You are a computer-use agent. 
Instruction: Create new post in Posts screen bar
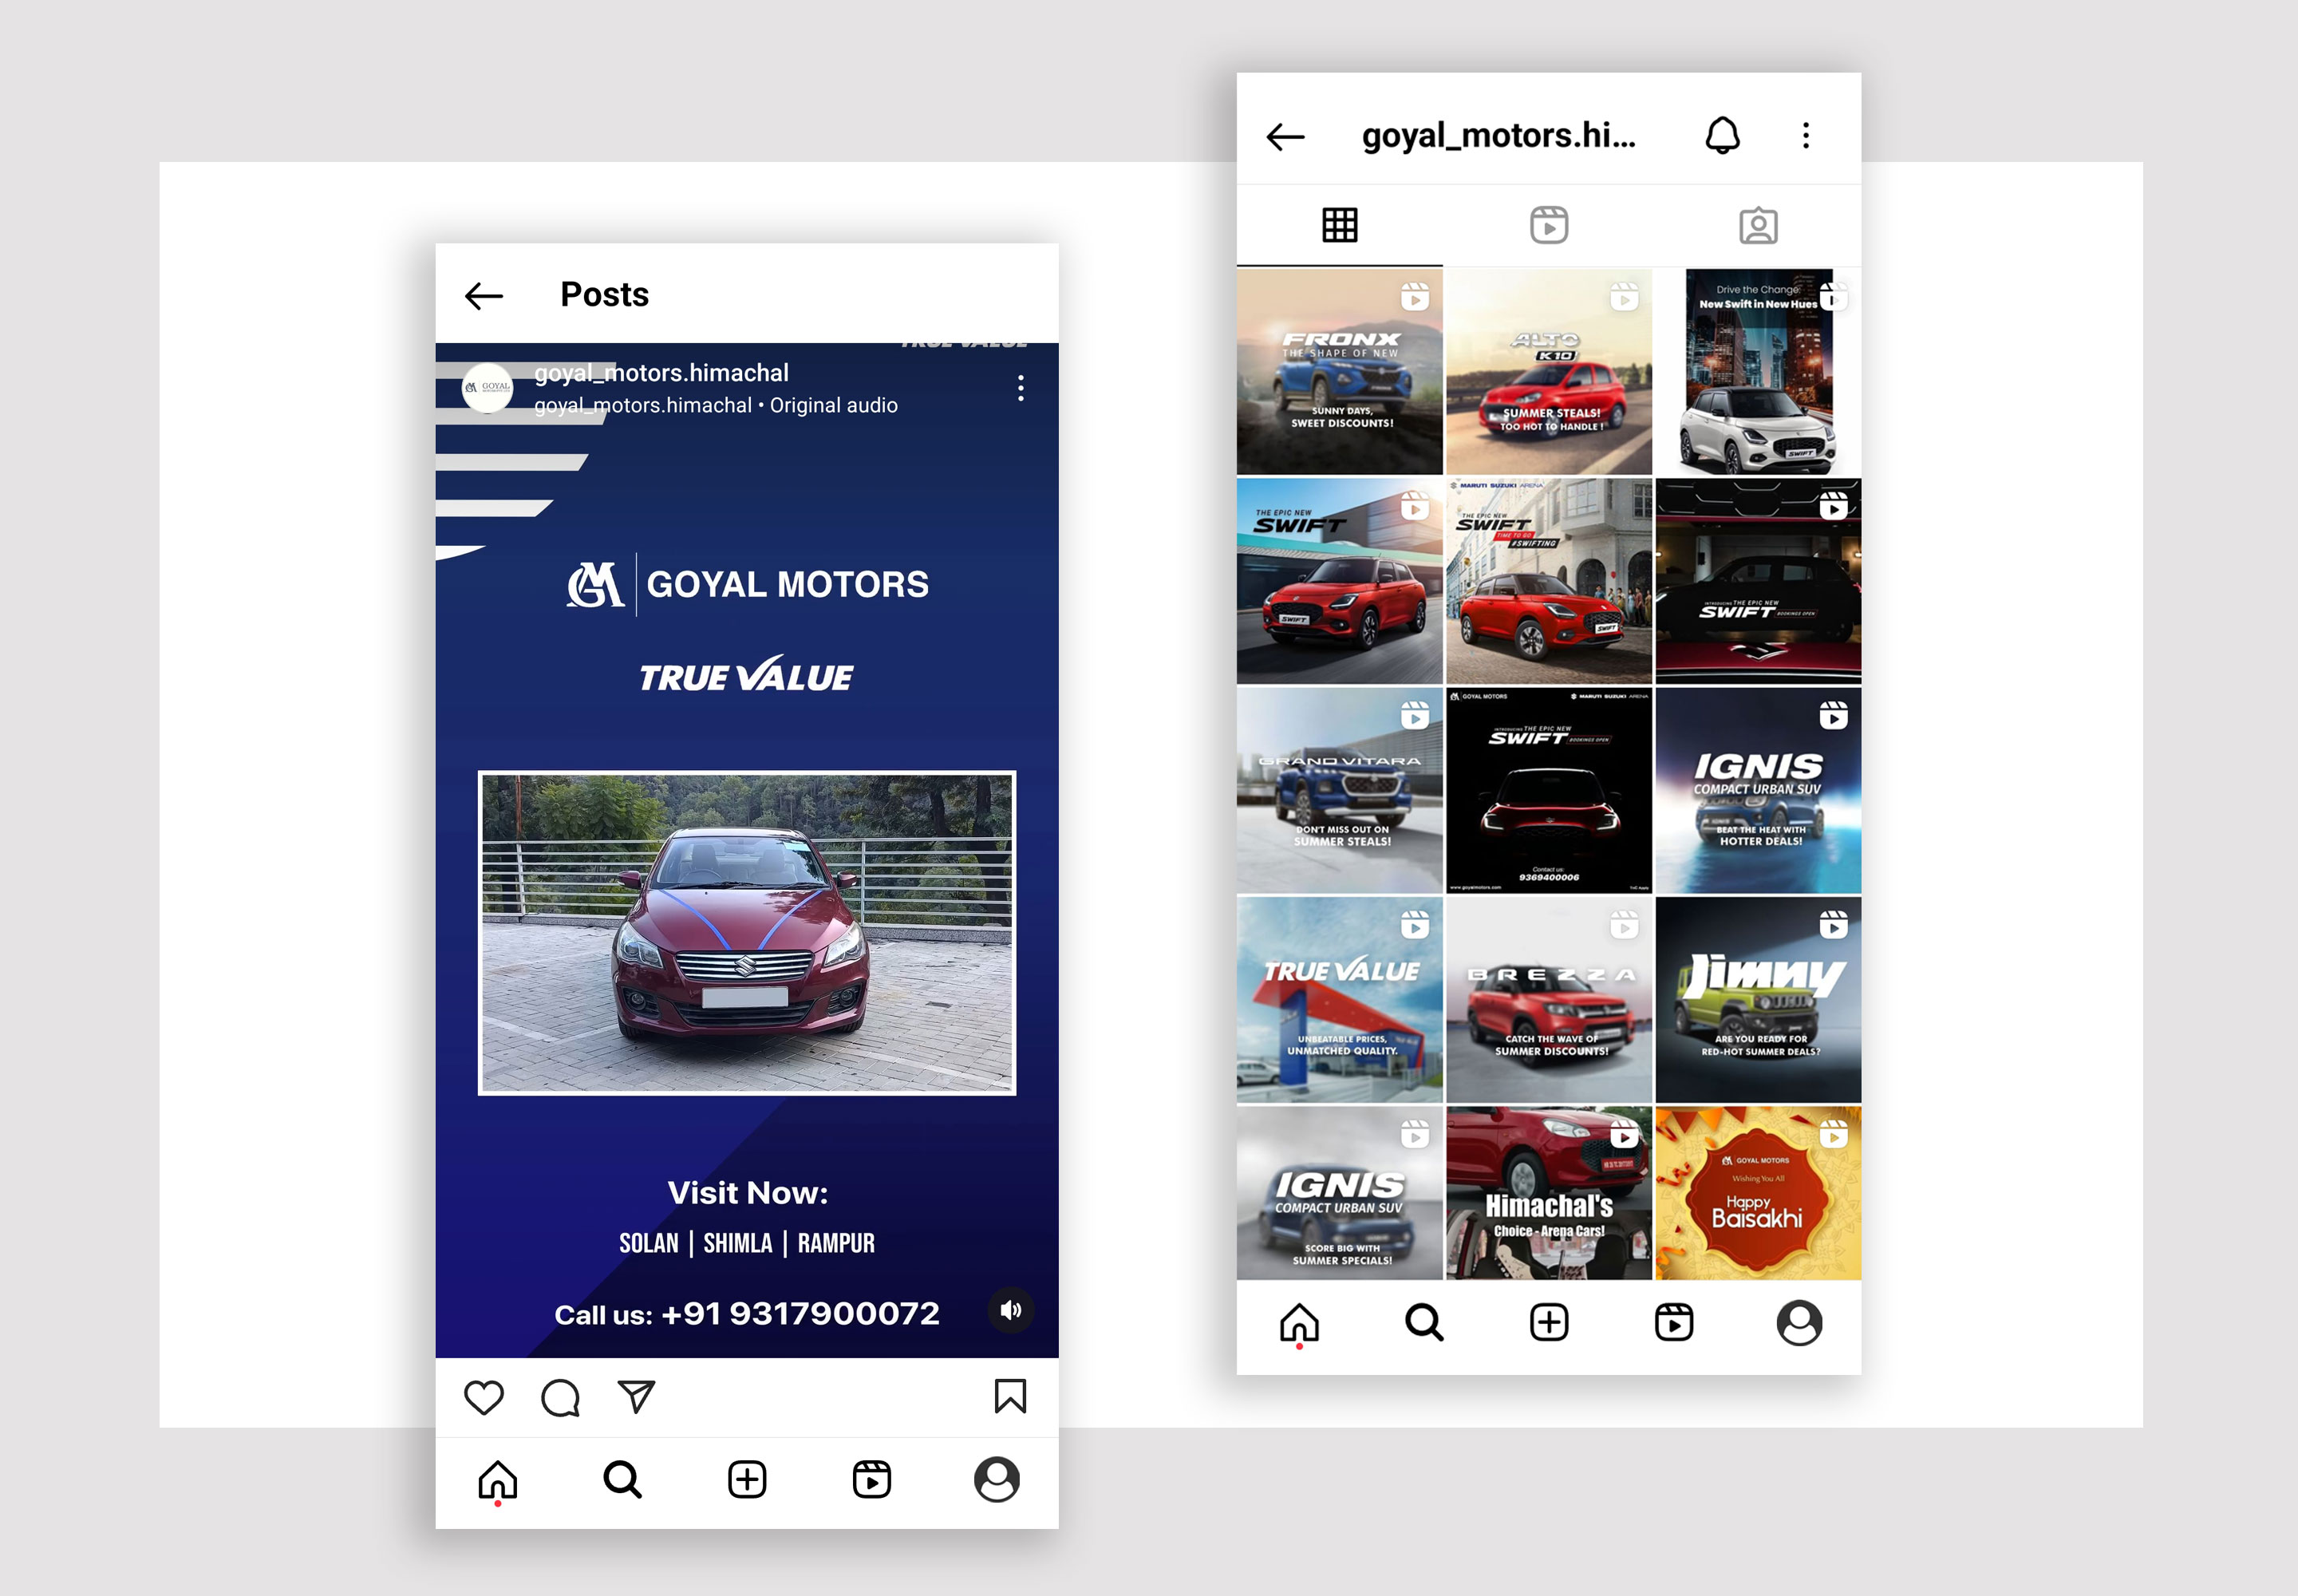click(747, 1479)
